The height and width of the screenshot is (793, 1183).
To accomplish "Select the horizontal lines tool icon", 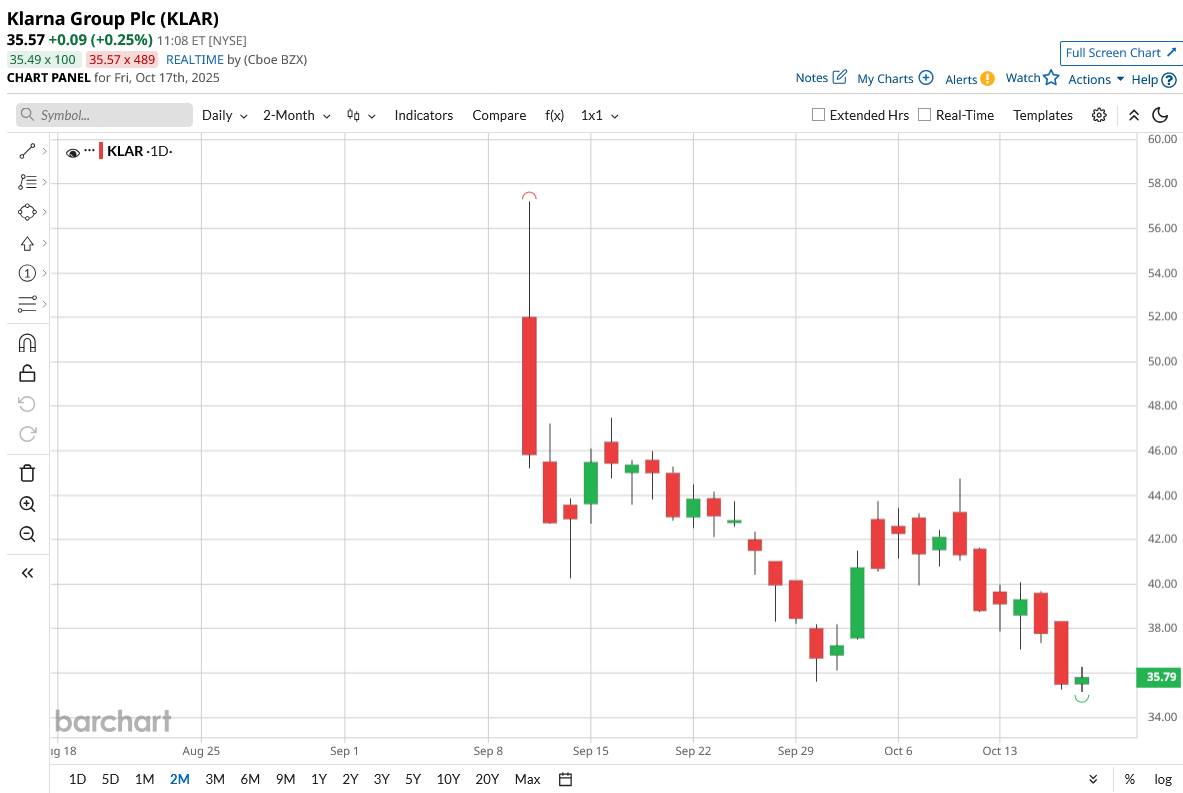I will 27,304.
